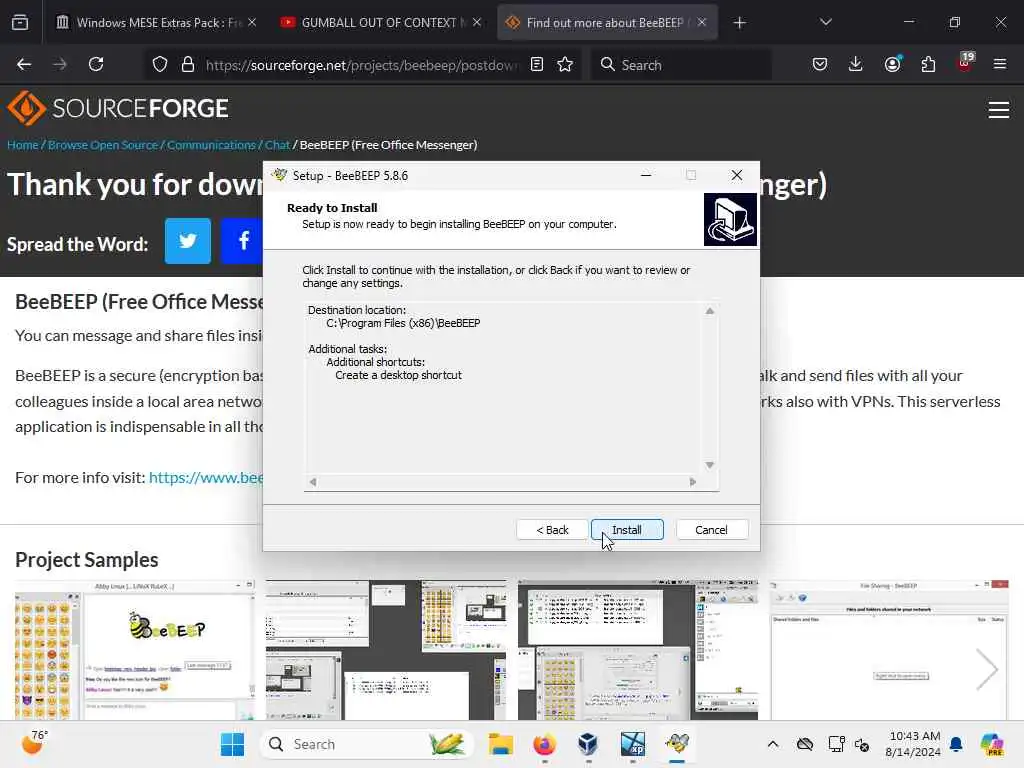Click up arrow of setup summary scrollbar
The width and height of the screenshot is (1024, 768).
(710, 311)
